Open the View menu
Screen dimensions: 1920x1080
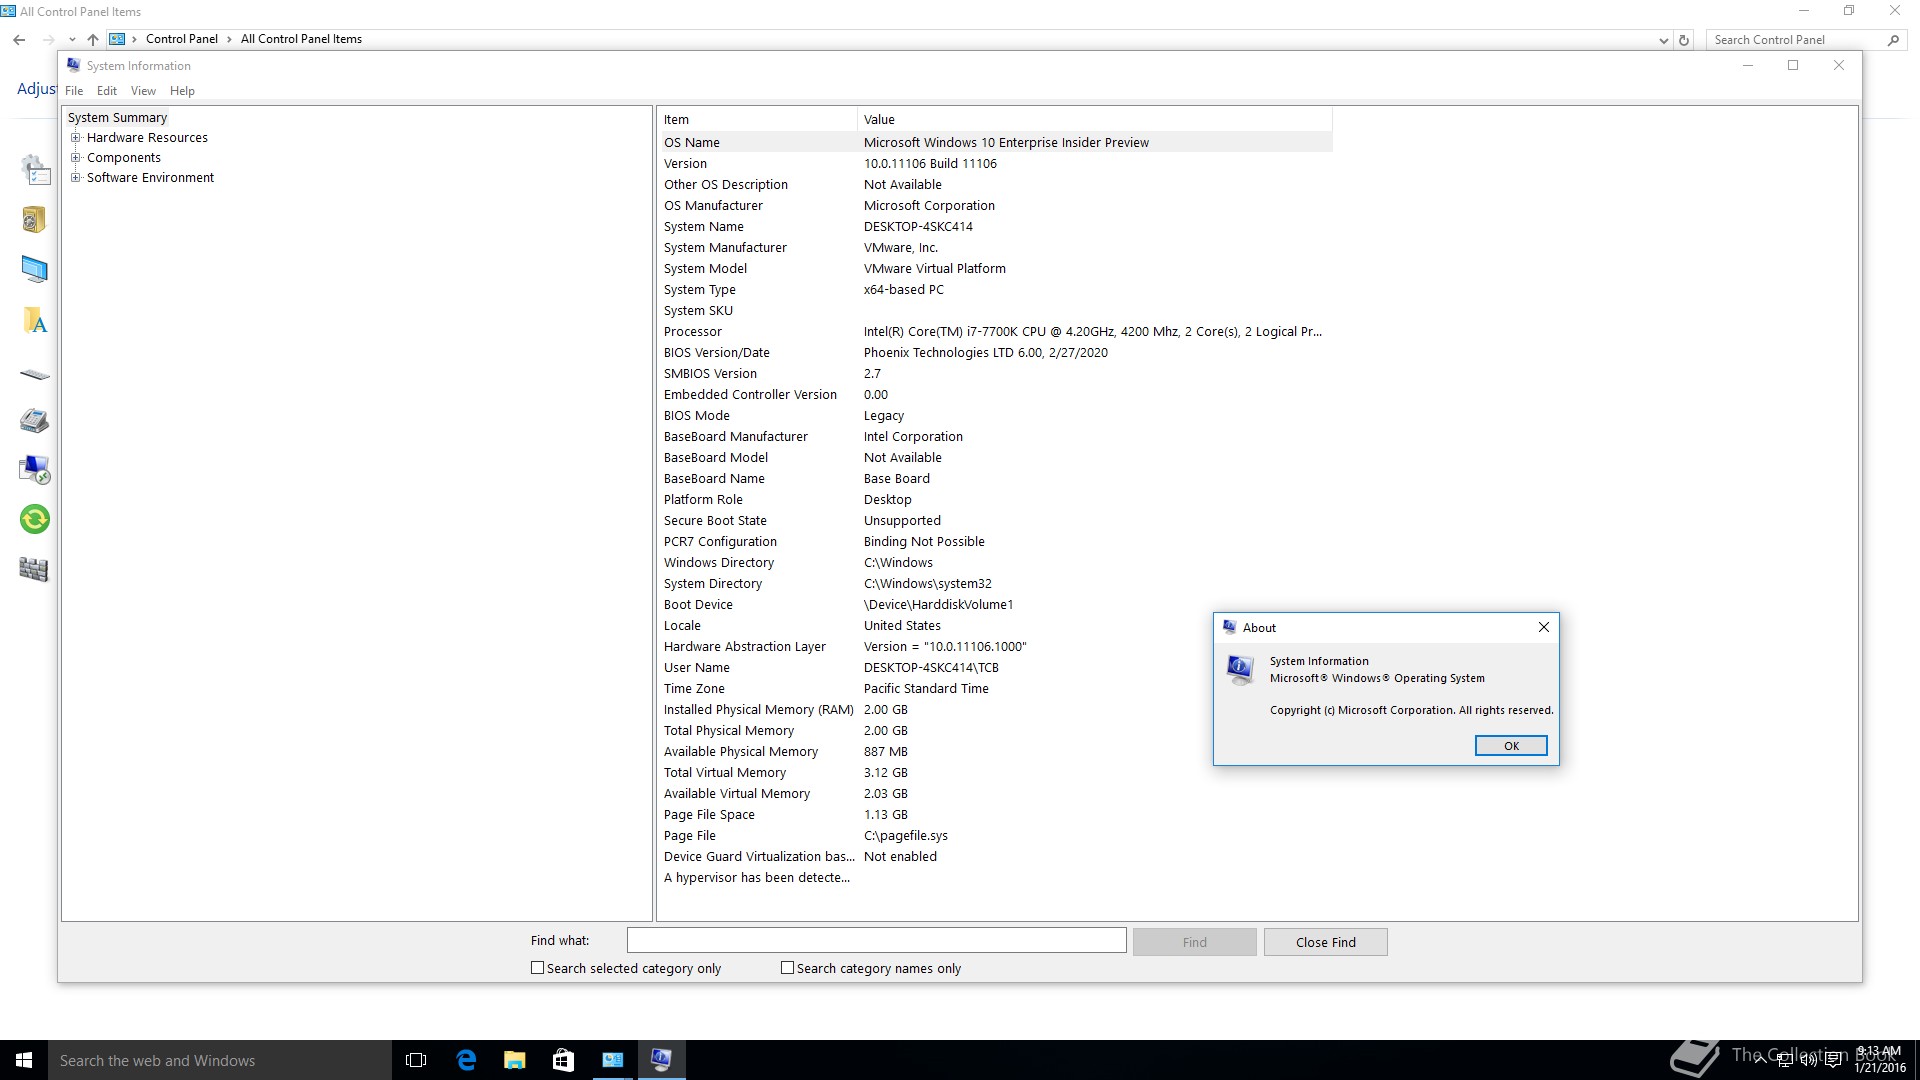coord(143,91)
